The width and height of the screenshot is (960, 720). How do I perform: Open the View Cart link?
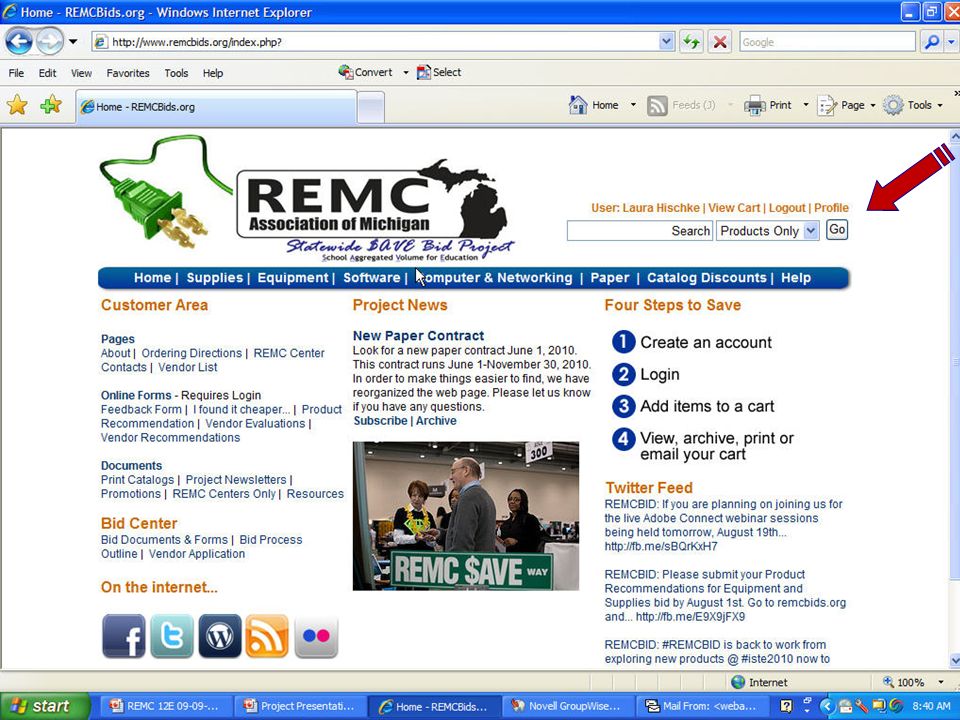pos(734,208)
